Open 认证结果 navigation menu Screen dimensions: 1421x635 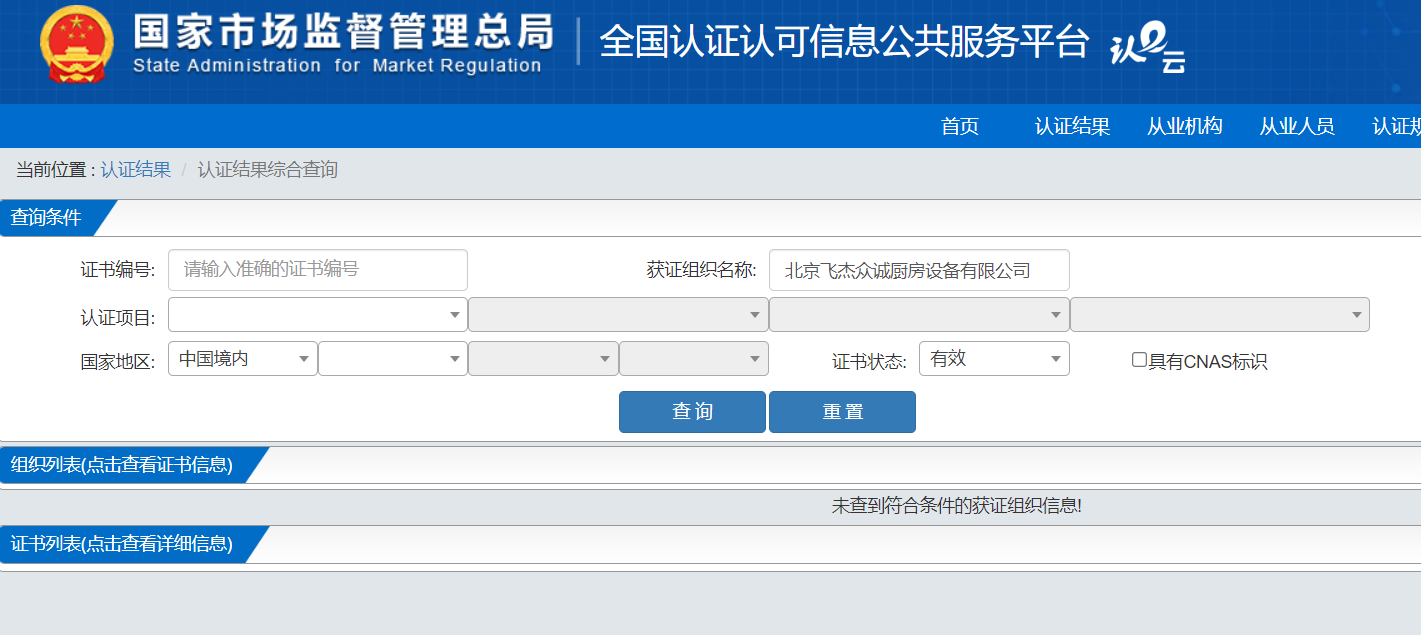click(1072, 126)
